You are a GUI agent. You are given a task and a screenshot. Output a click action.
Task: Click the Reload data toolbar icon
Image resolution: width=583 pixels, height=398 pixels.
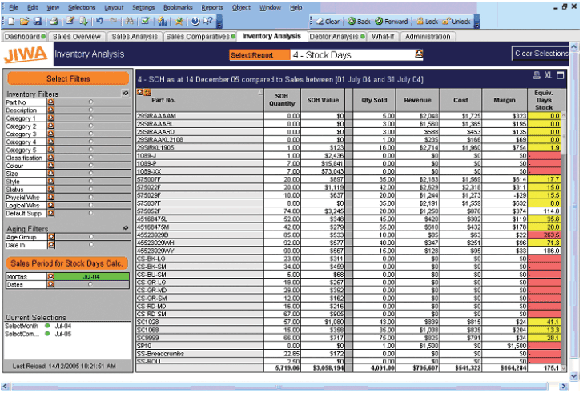tap(83, 21)
